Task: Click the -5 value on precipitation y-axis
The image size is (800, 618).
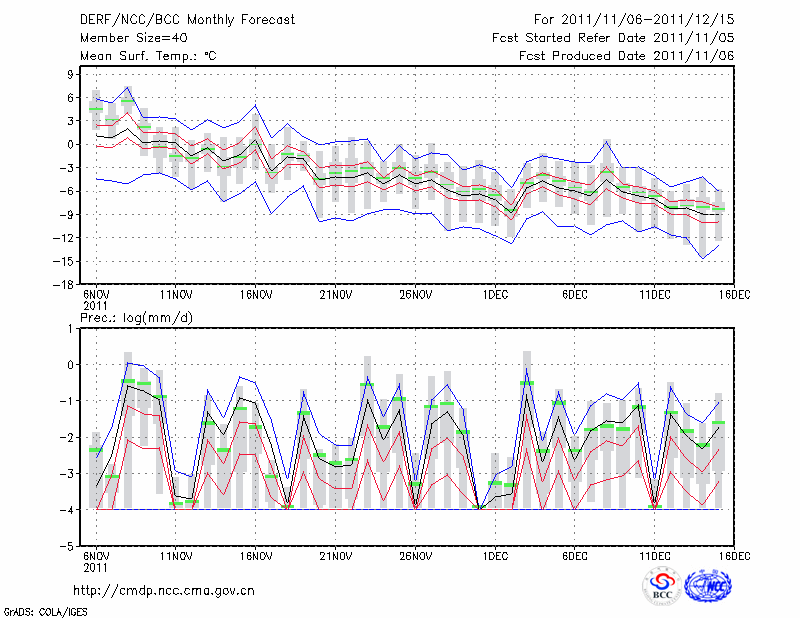Action: point(71,547)
